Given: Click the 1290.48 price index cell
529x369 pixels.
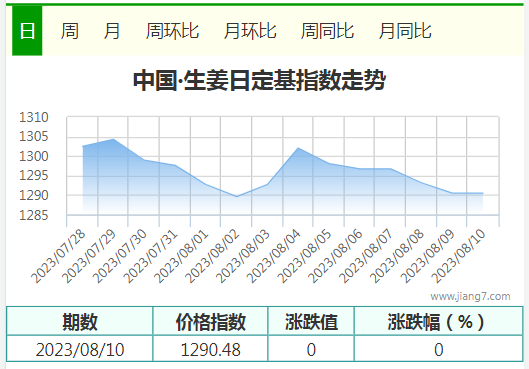Looking at the screenshot, I should coord(210,349).
